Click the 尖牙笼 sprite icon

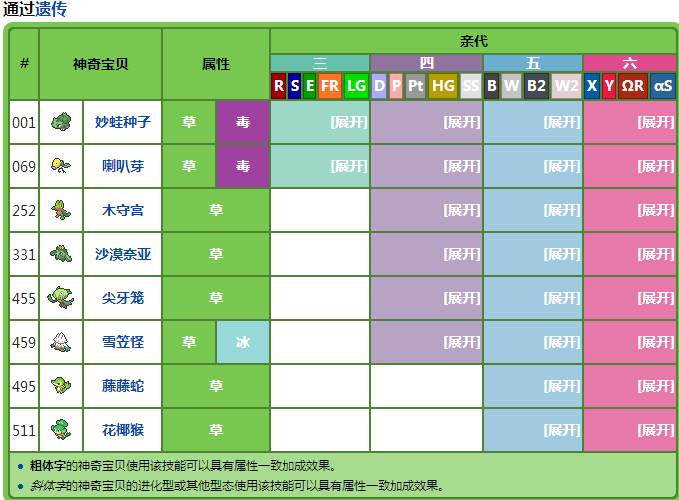61,298
